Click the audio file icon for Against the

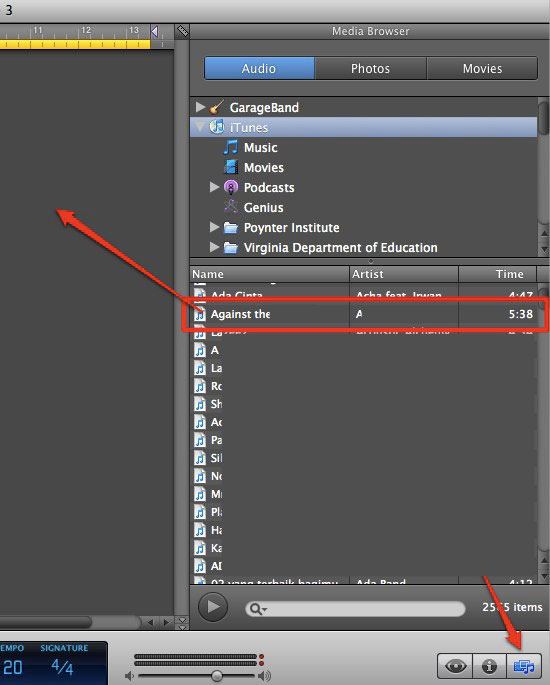[x=200, y=314]
